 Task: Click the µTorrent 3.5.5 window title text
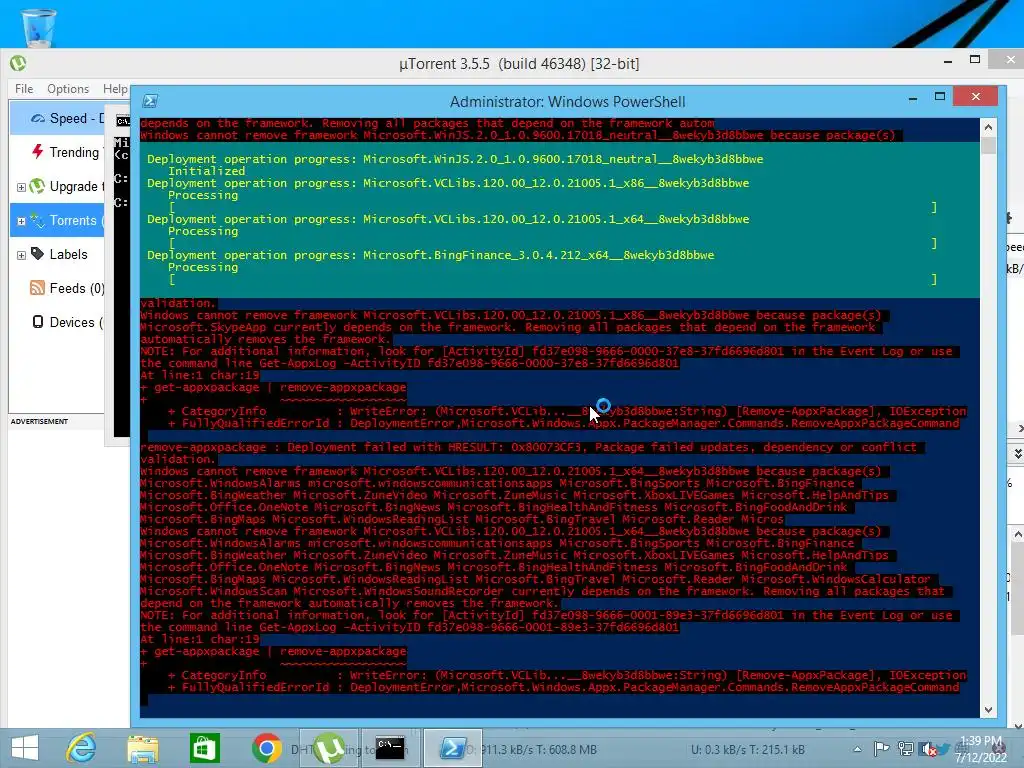pyautogui.click(x=519, y=63)
